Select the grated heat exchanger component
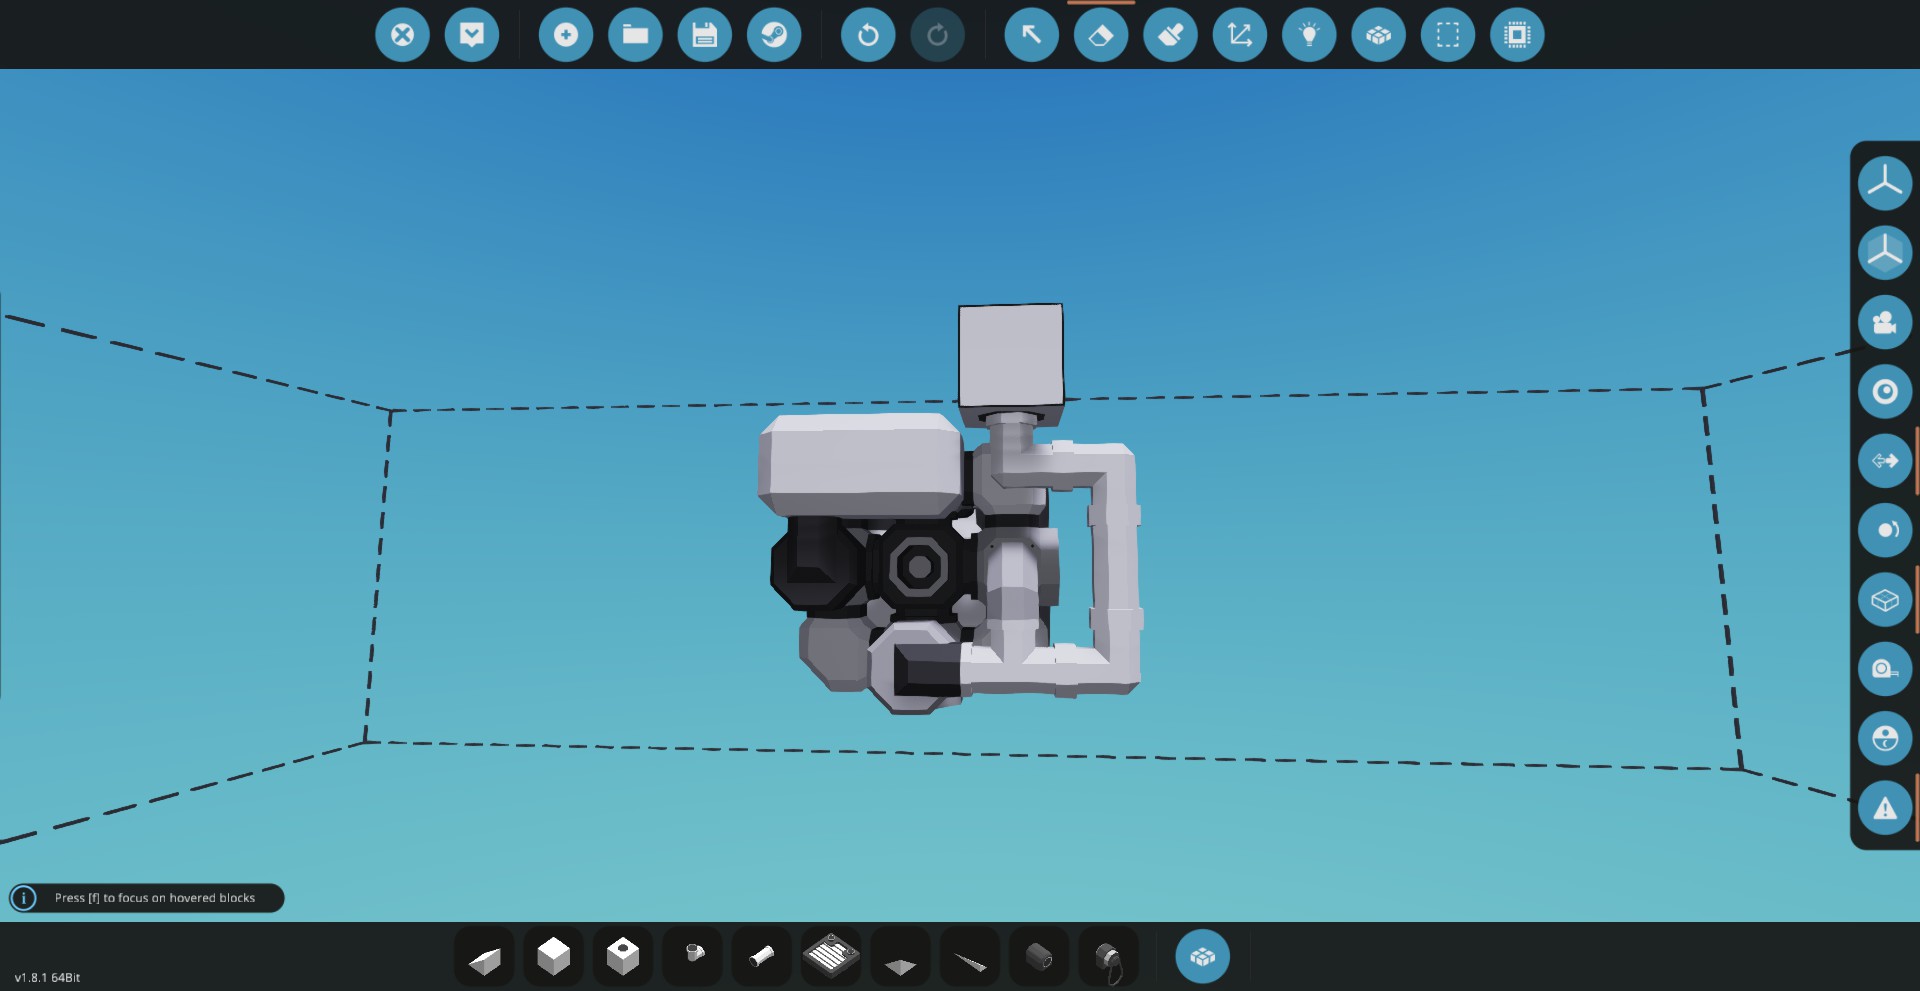Image resolution: width=1920 pixels, height=991 pixels. (831, 958)
